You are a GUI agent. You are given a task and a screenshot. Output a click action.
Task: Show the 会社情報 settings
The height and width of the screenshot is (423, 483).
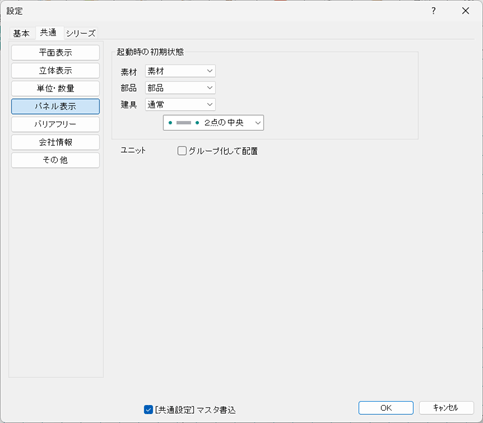(x=55, y=142)
